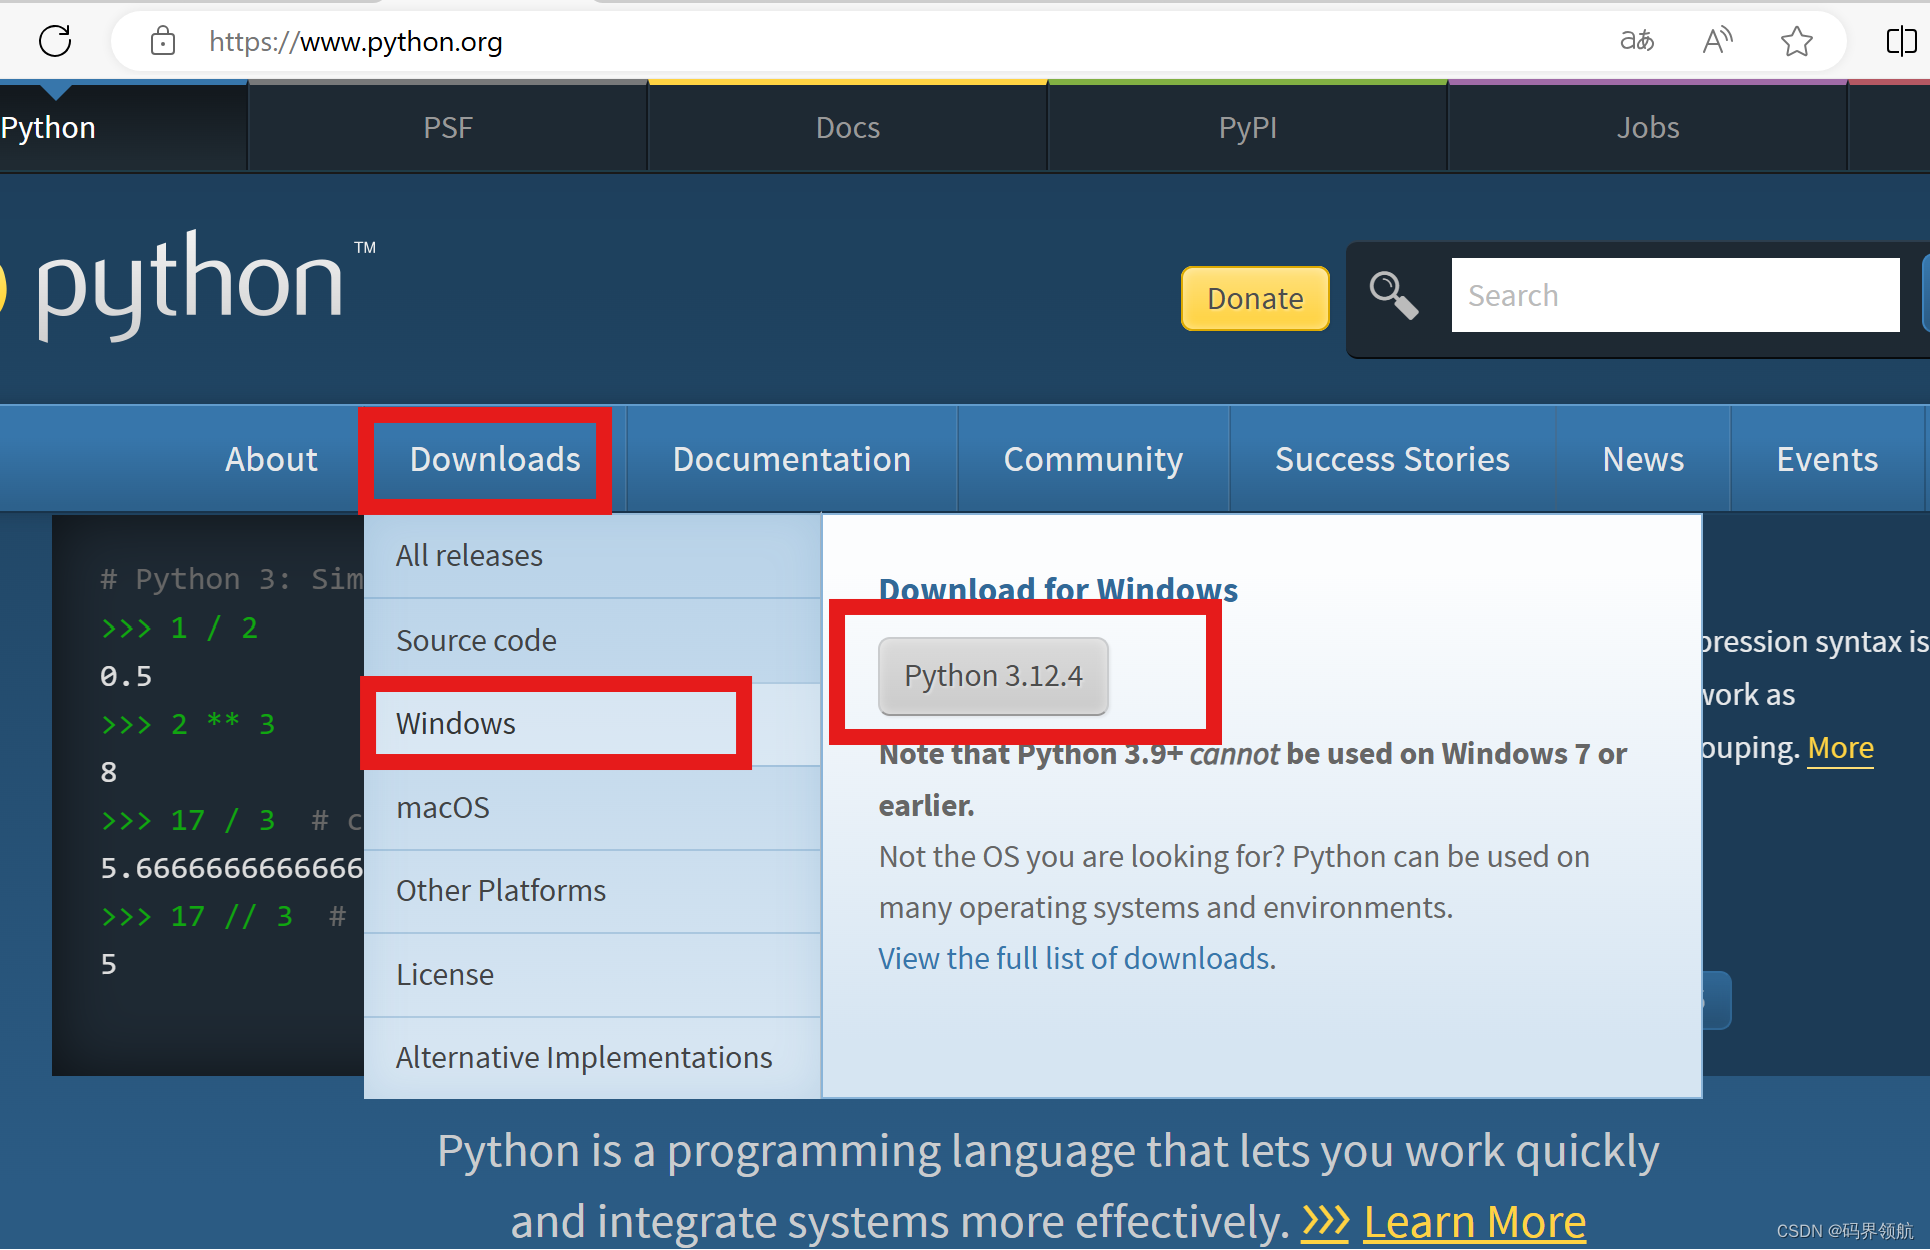The image size is (1930, 1250).
Task: Click the Read Aloud icon
Action: pyautogui.click(x=1717, y=41)
